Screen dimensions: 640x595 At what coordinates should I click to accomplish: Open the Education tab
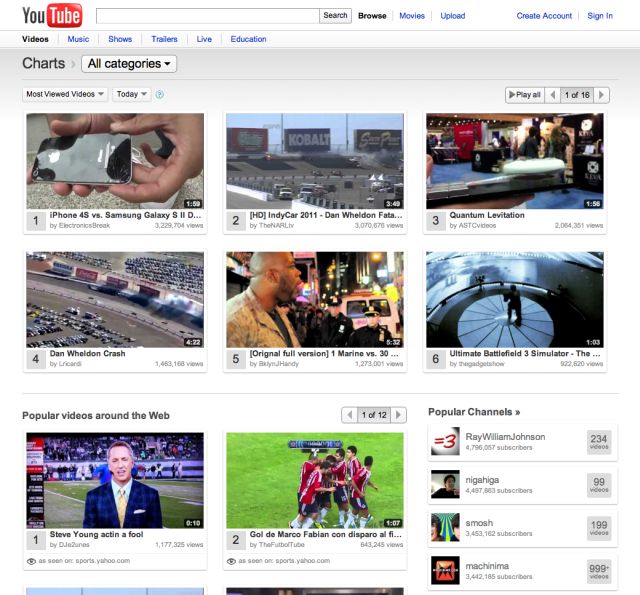(x=248, y=39)
